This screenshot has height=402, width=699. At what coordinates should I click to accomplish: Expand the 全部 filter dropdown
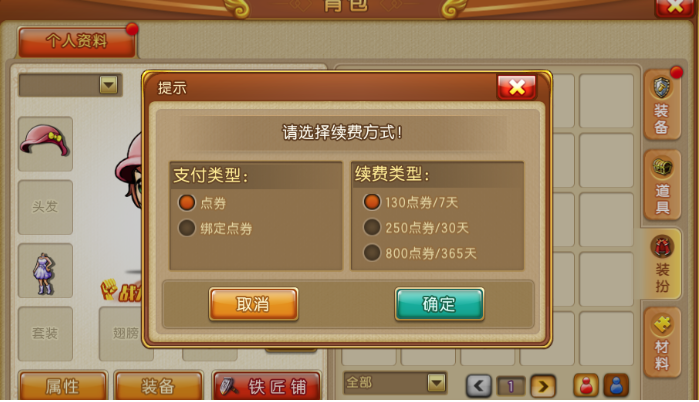[x=436, y=382]
